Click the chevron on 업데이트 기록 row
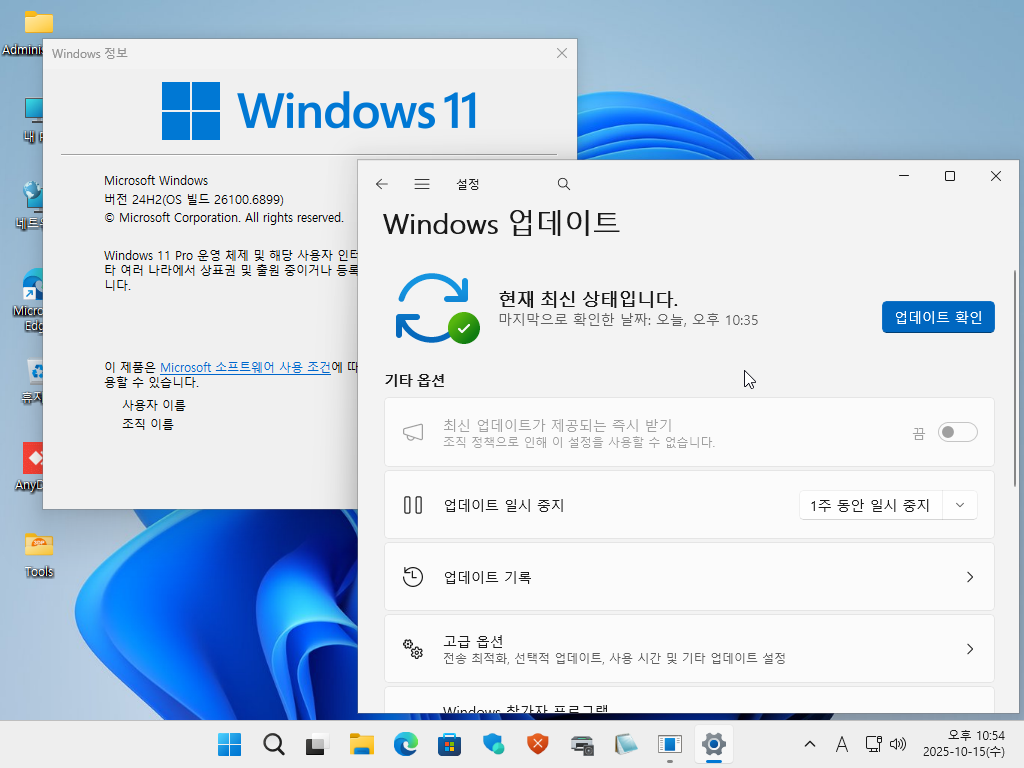 [970, 577]
